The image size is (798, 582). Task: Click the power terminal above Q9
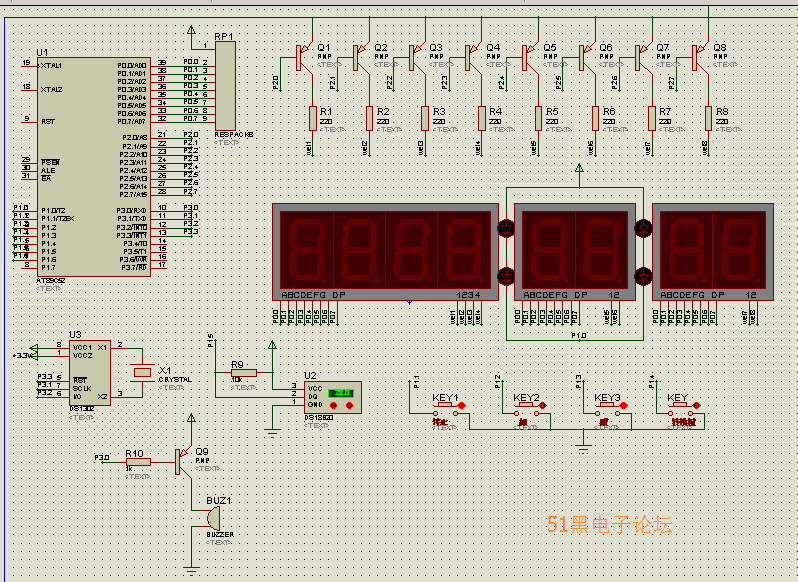191,418
